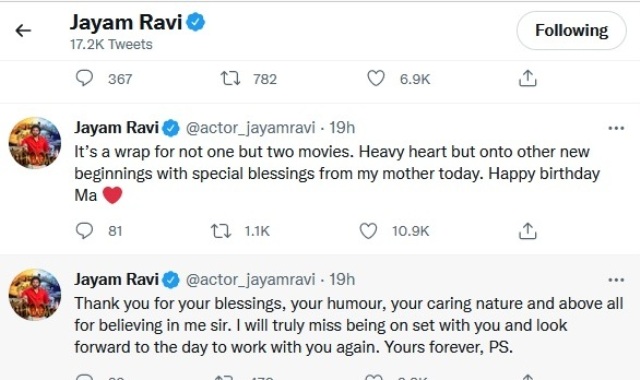Retweet the post with 1.1K retweets
640x380 pixels.
[x=221, y=231]
